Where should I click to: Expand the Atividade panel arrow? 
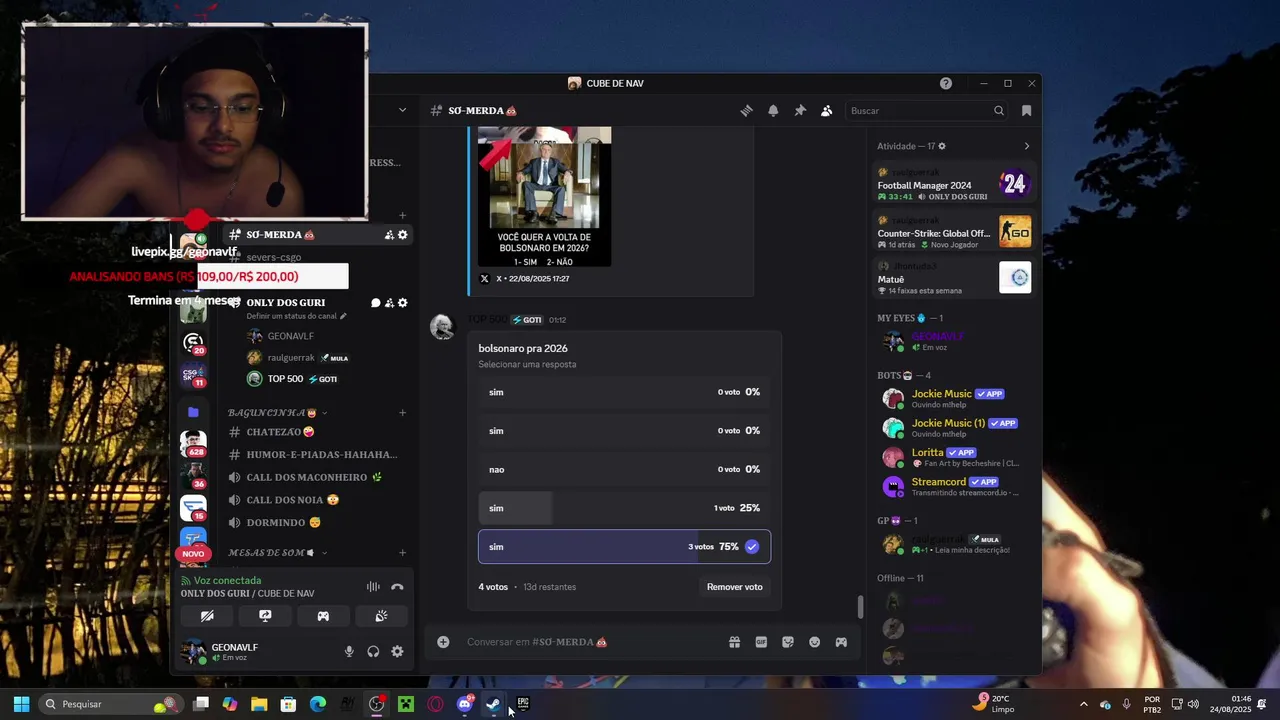point(1026,146)
